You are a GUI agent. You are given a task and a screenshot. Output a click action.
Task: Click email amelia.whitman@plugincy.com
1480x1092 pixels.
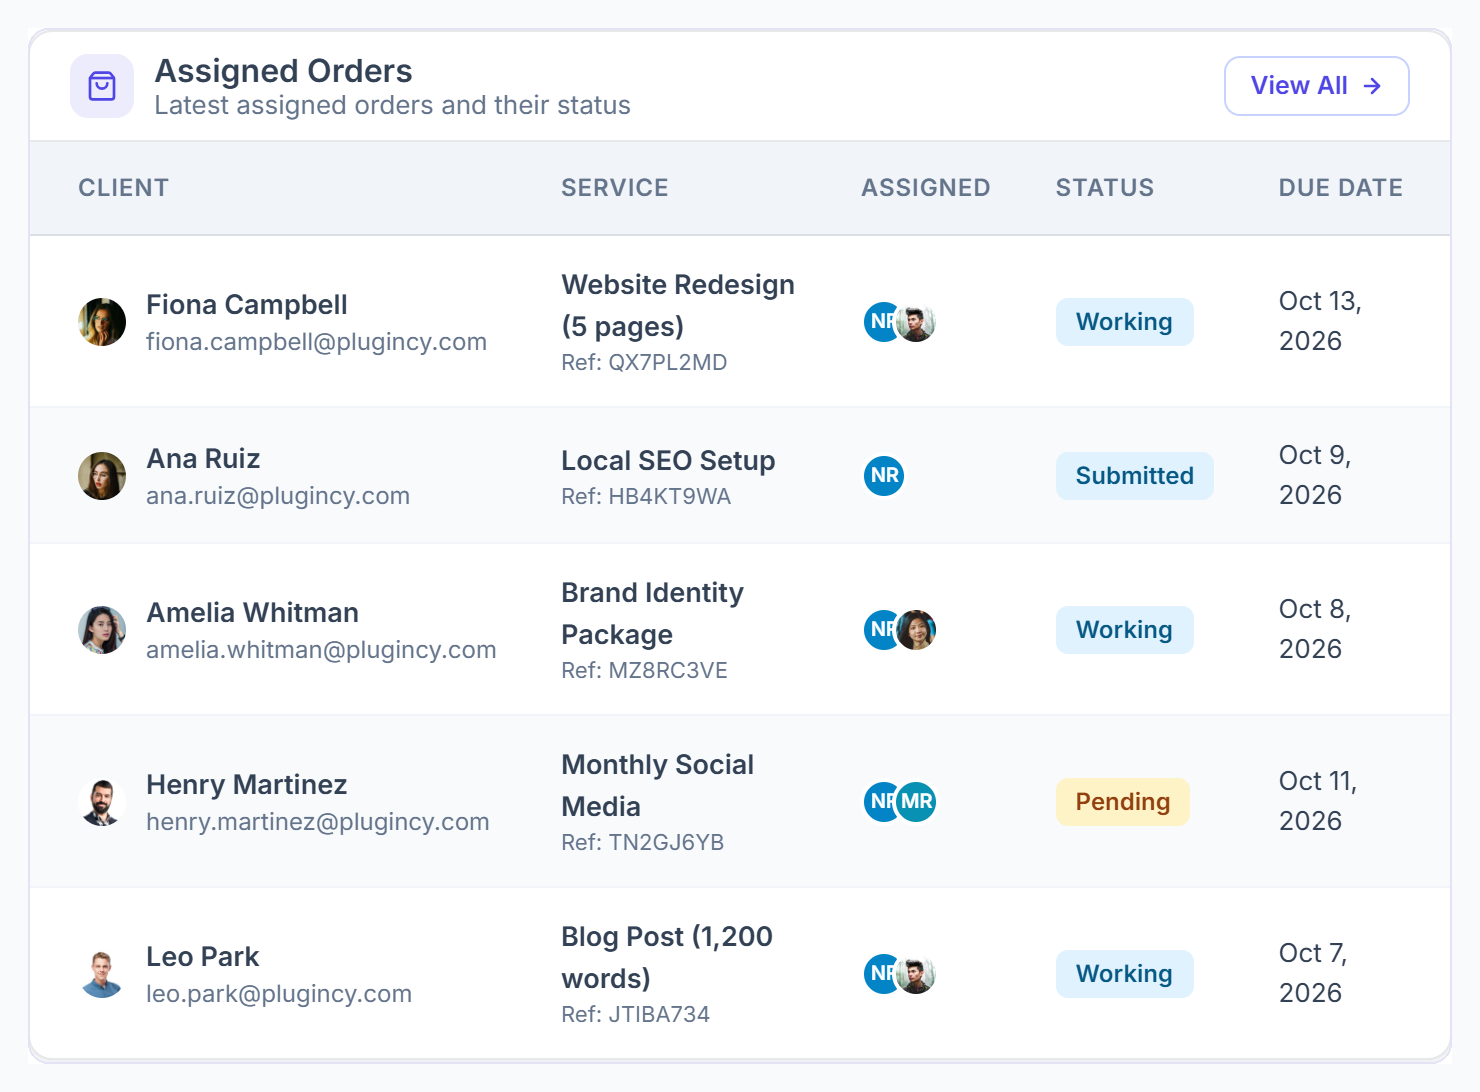tap(321, 650)
